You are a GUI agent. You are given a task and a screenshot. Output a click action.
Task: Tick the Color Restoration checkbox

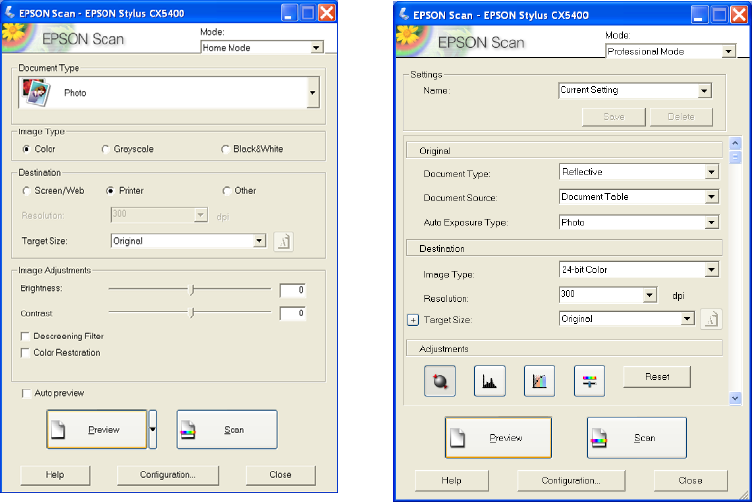26,352
